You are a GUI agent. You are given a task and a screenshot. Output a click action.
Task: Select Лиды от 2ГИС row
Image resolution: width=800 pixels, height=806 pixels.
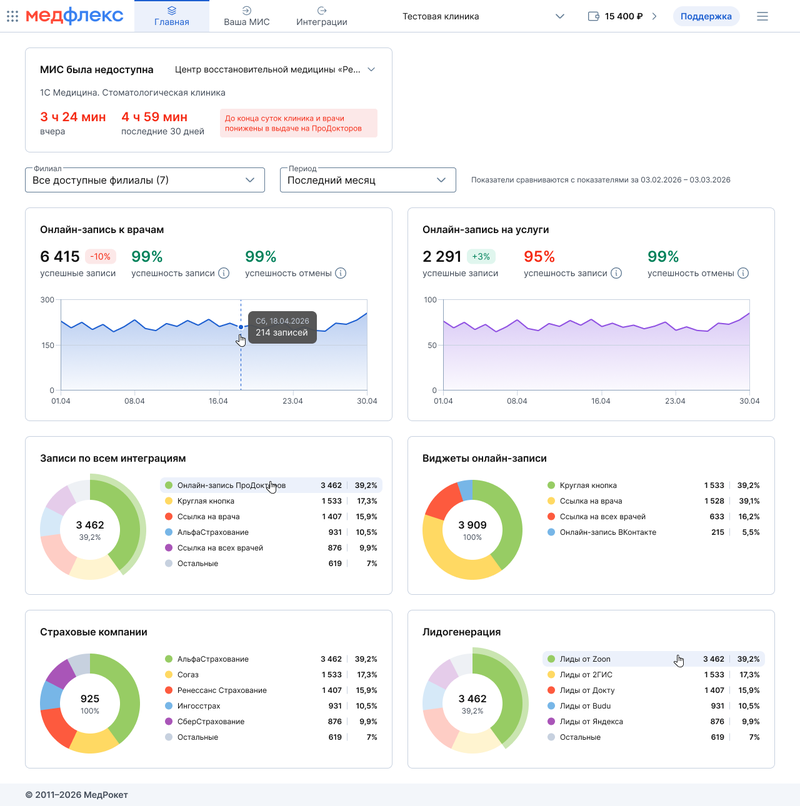coord(654,674)
